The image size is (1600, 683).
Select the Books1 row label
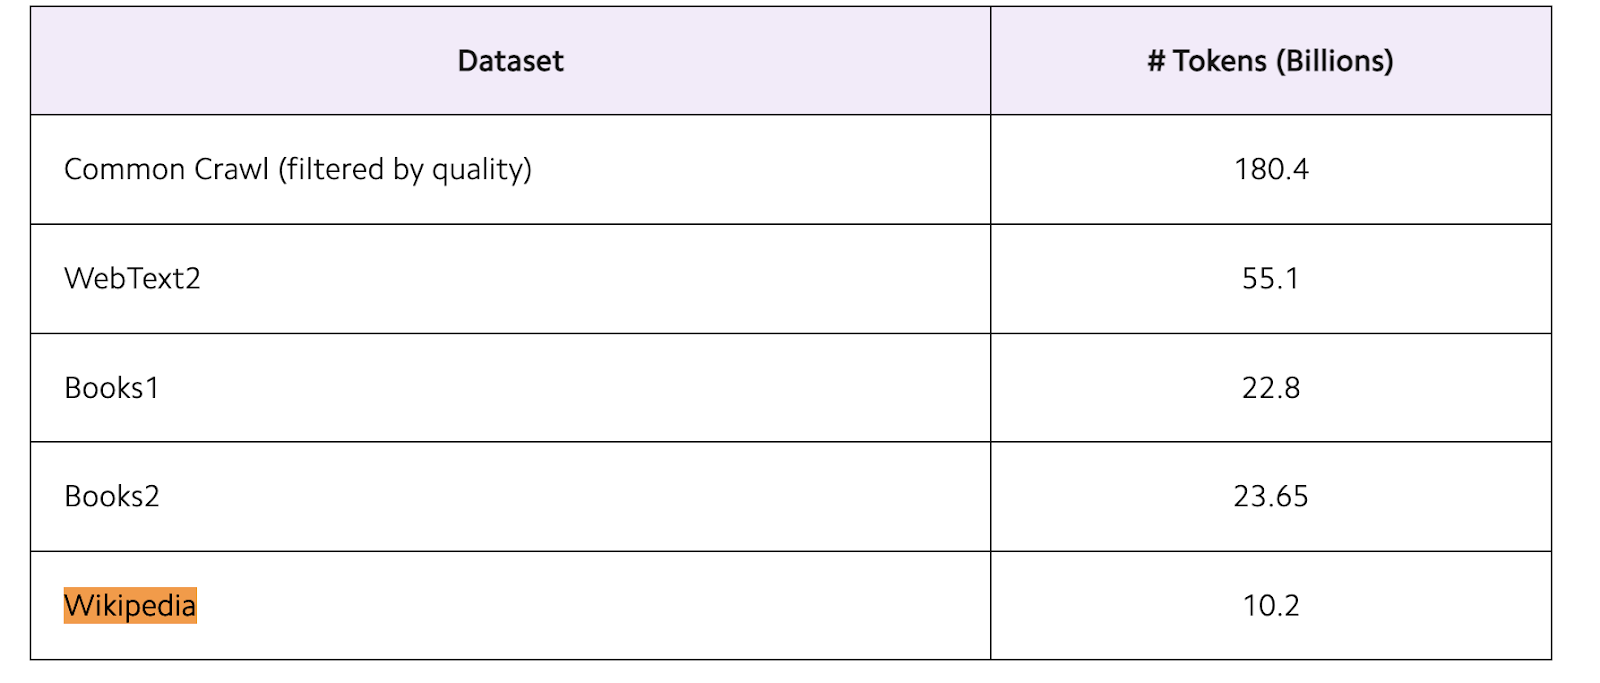pyautogui.click(x=111, y=388)
